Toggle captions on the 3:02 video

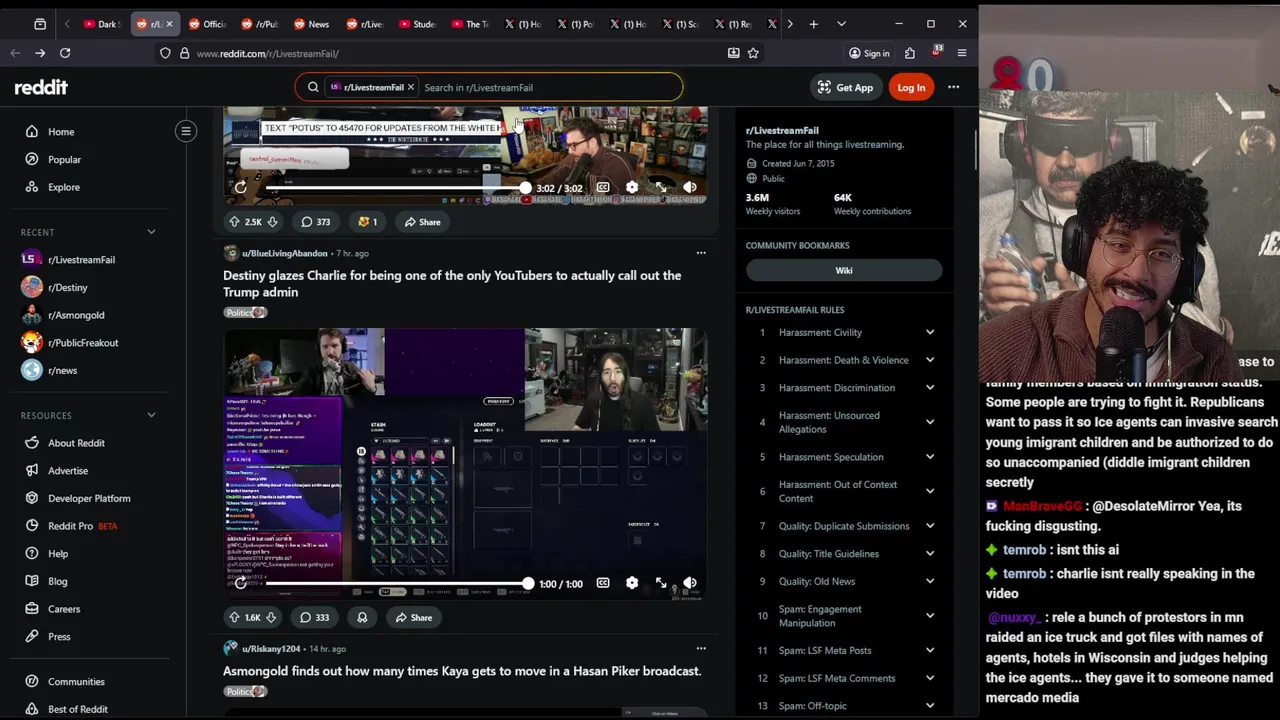click(603, 188)
